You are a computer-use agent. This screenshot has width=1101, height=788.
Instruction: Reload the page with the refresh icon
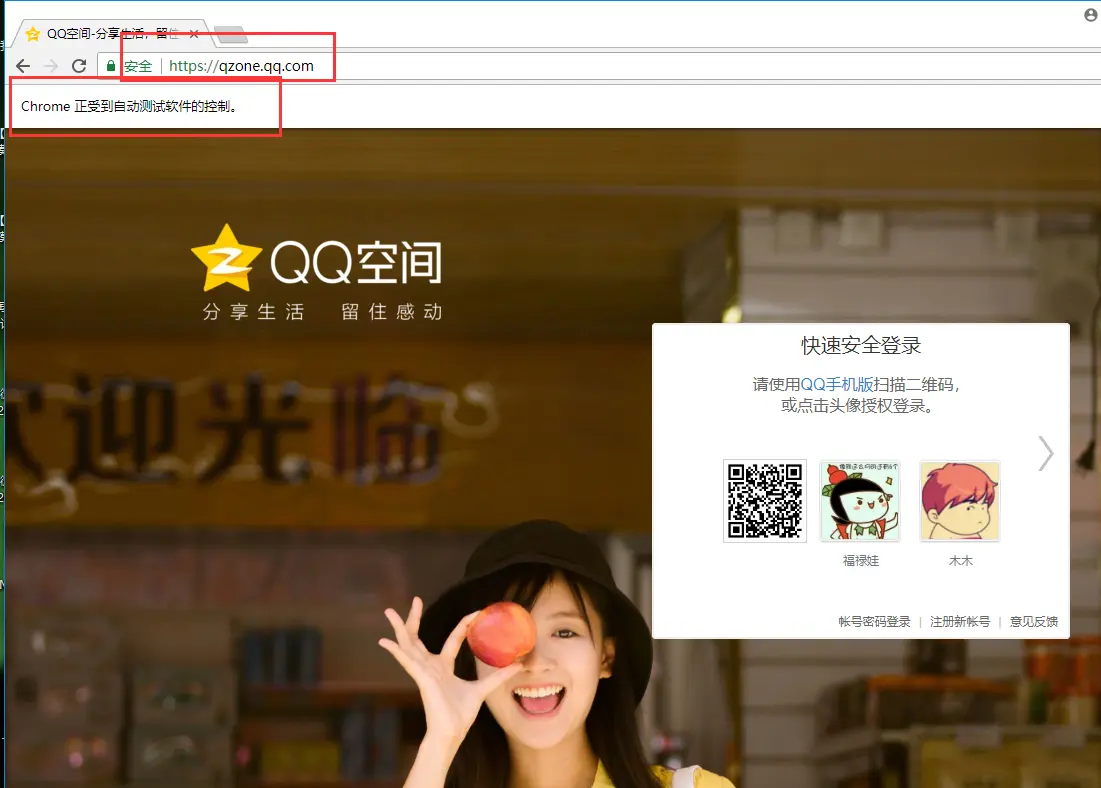coord(79,66)
